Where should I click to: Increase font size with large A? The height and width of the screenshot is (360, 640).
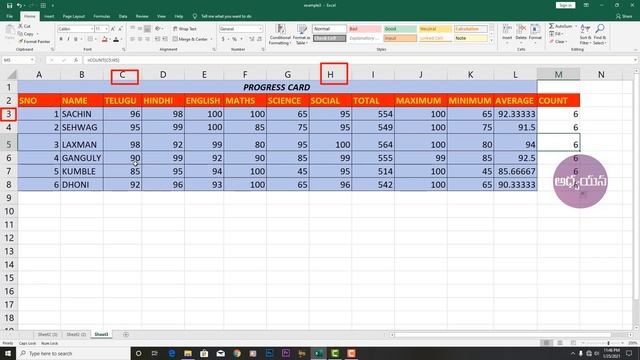point(113,29)
